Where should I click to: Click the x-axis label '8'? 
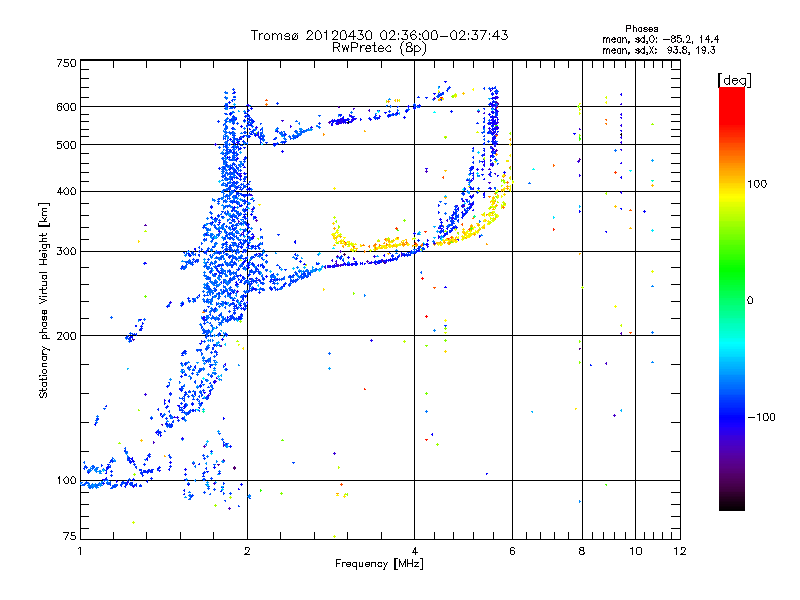click(x=582, y=551)
